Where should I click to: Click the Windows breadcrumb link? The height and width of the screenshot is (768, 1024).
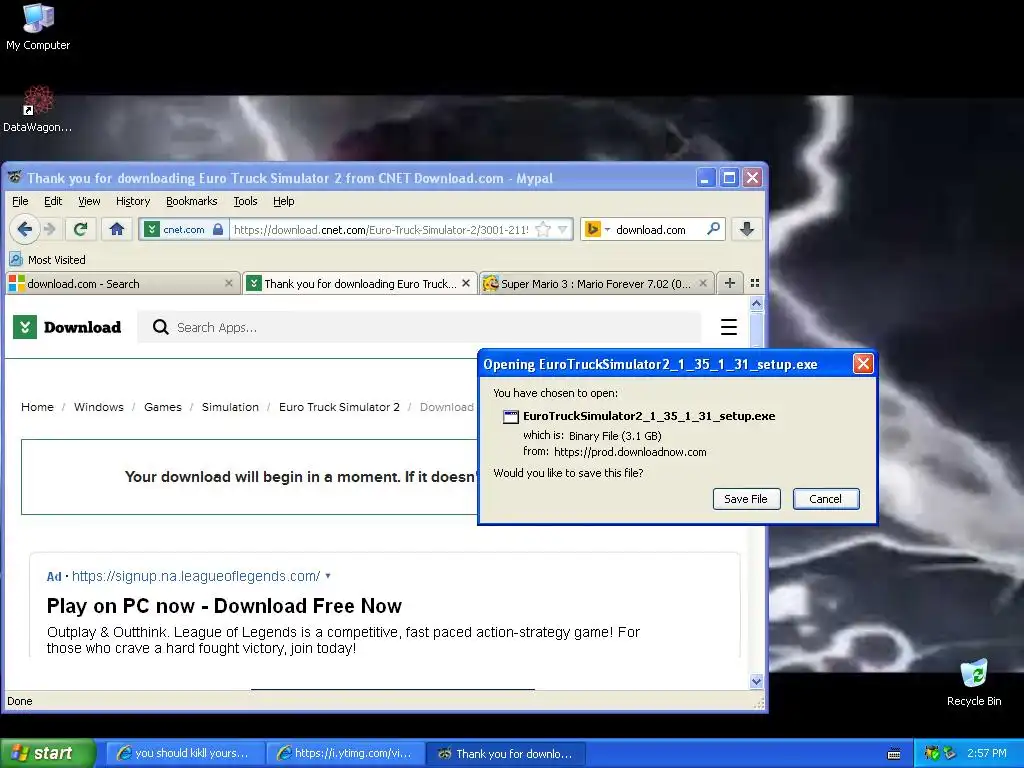tap(99, 407)
